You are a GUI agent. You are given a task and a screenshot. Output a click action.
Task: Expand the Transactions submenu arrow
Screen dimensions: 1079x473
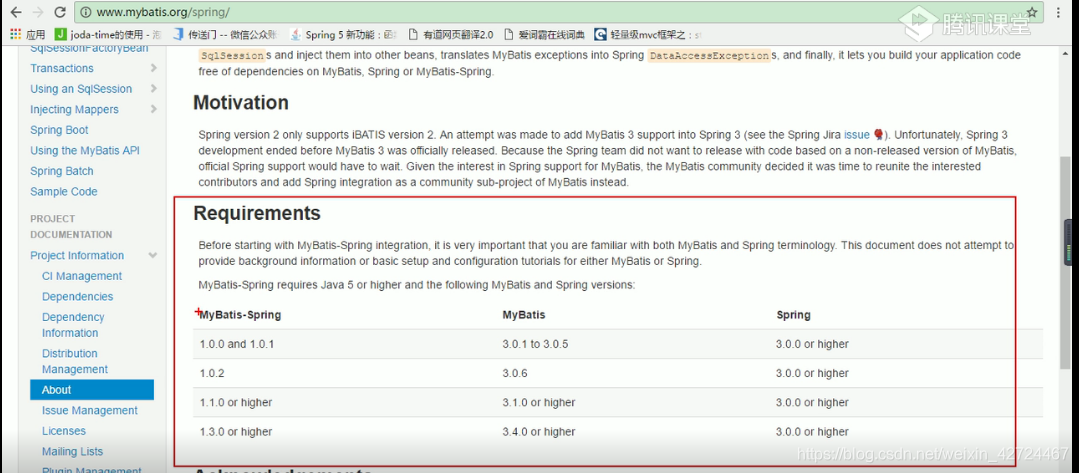pos(153,67)
